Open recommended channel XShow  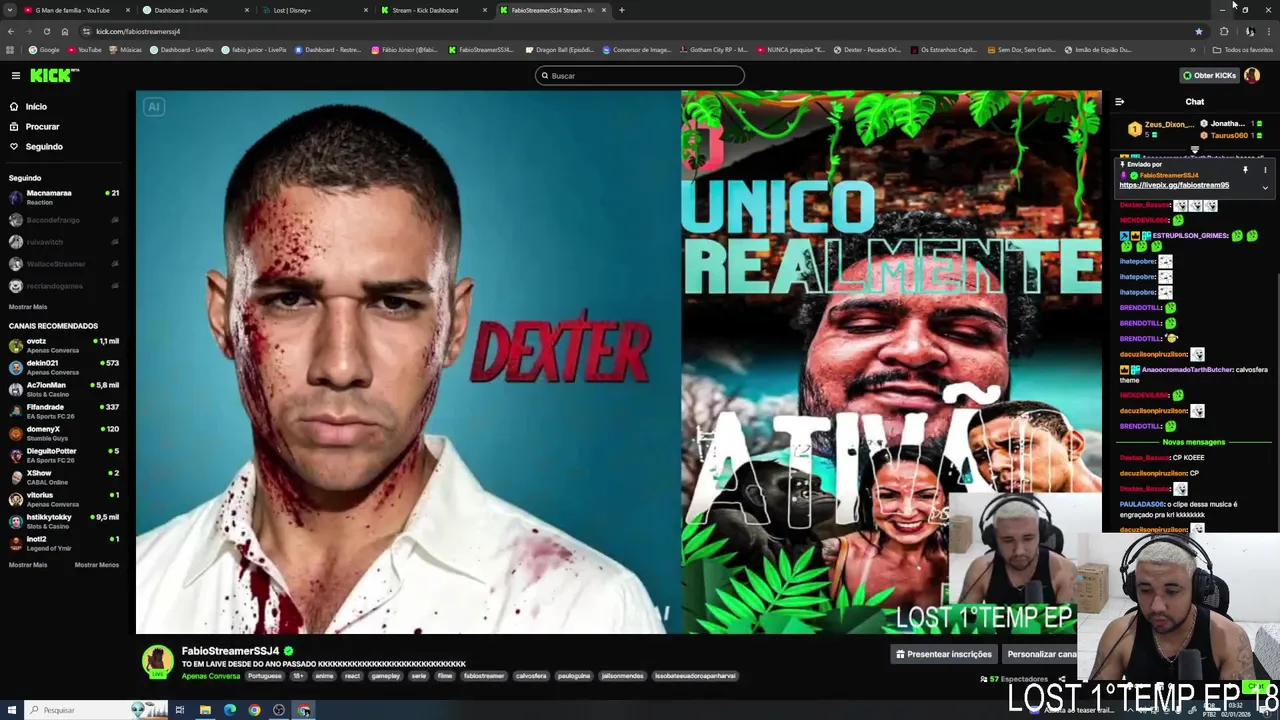click(64, 477)
